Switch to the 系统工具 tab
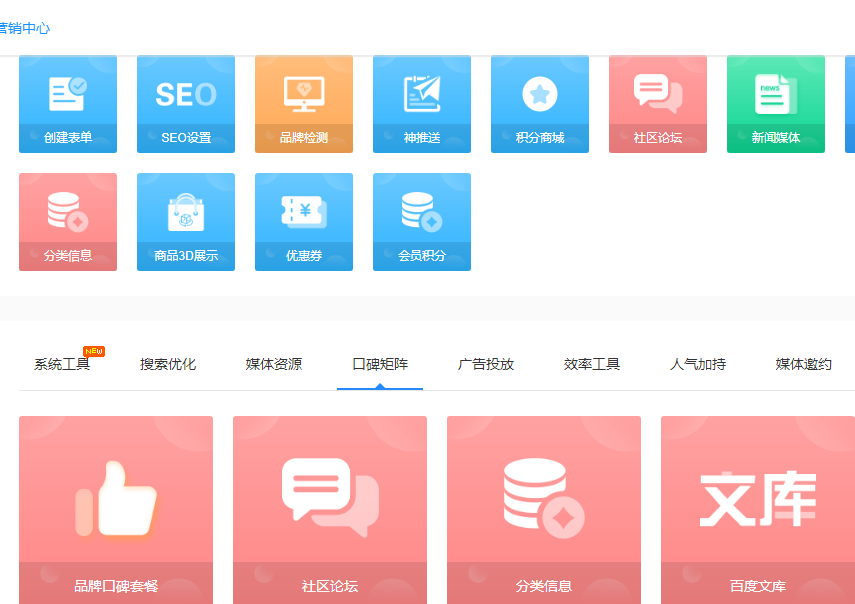 (62, 364)
